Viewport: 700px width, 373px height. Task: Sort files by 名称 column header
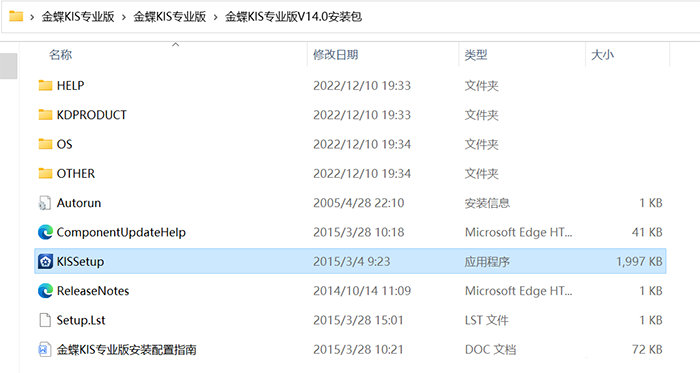[x=60, y=55]
